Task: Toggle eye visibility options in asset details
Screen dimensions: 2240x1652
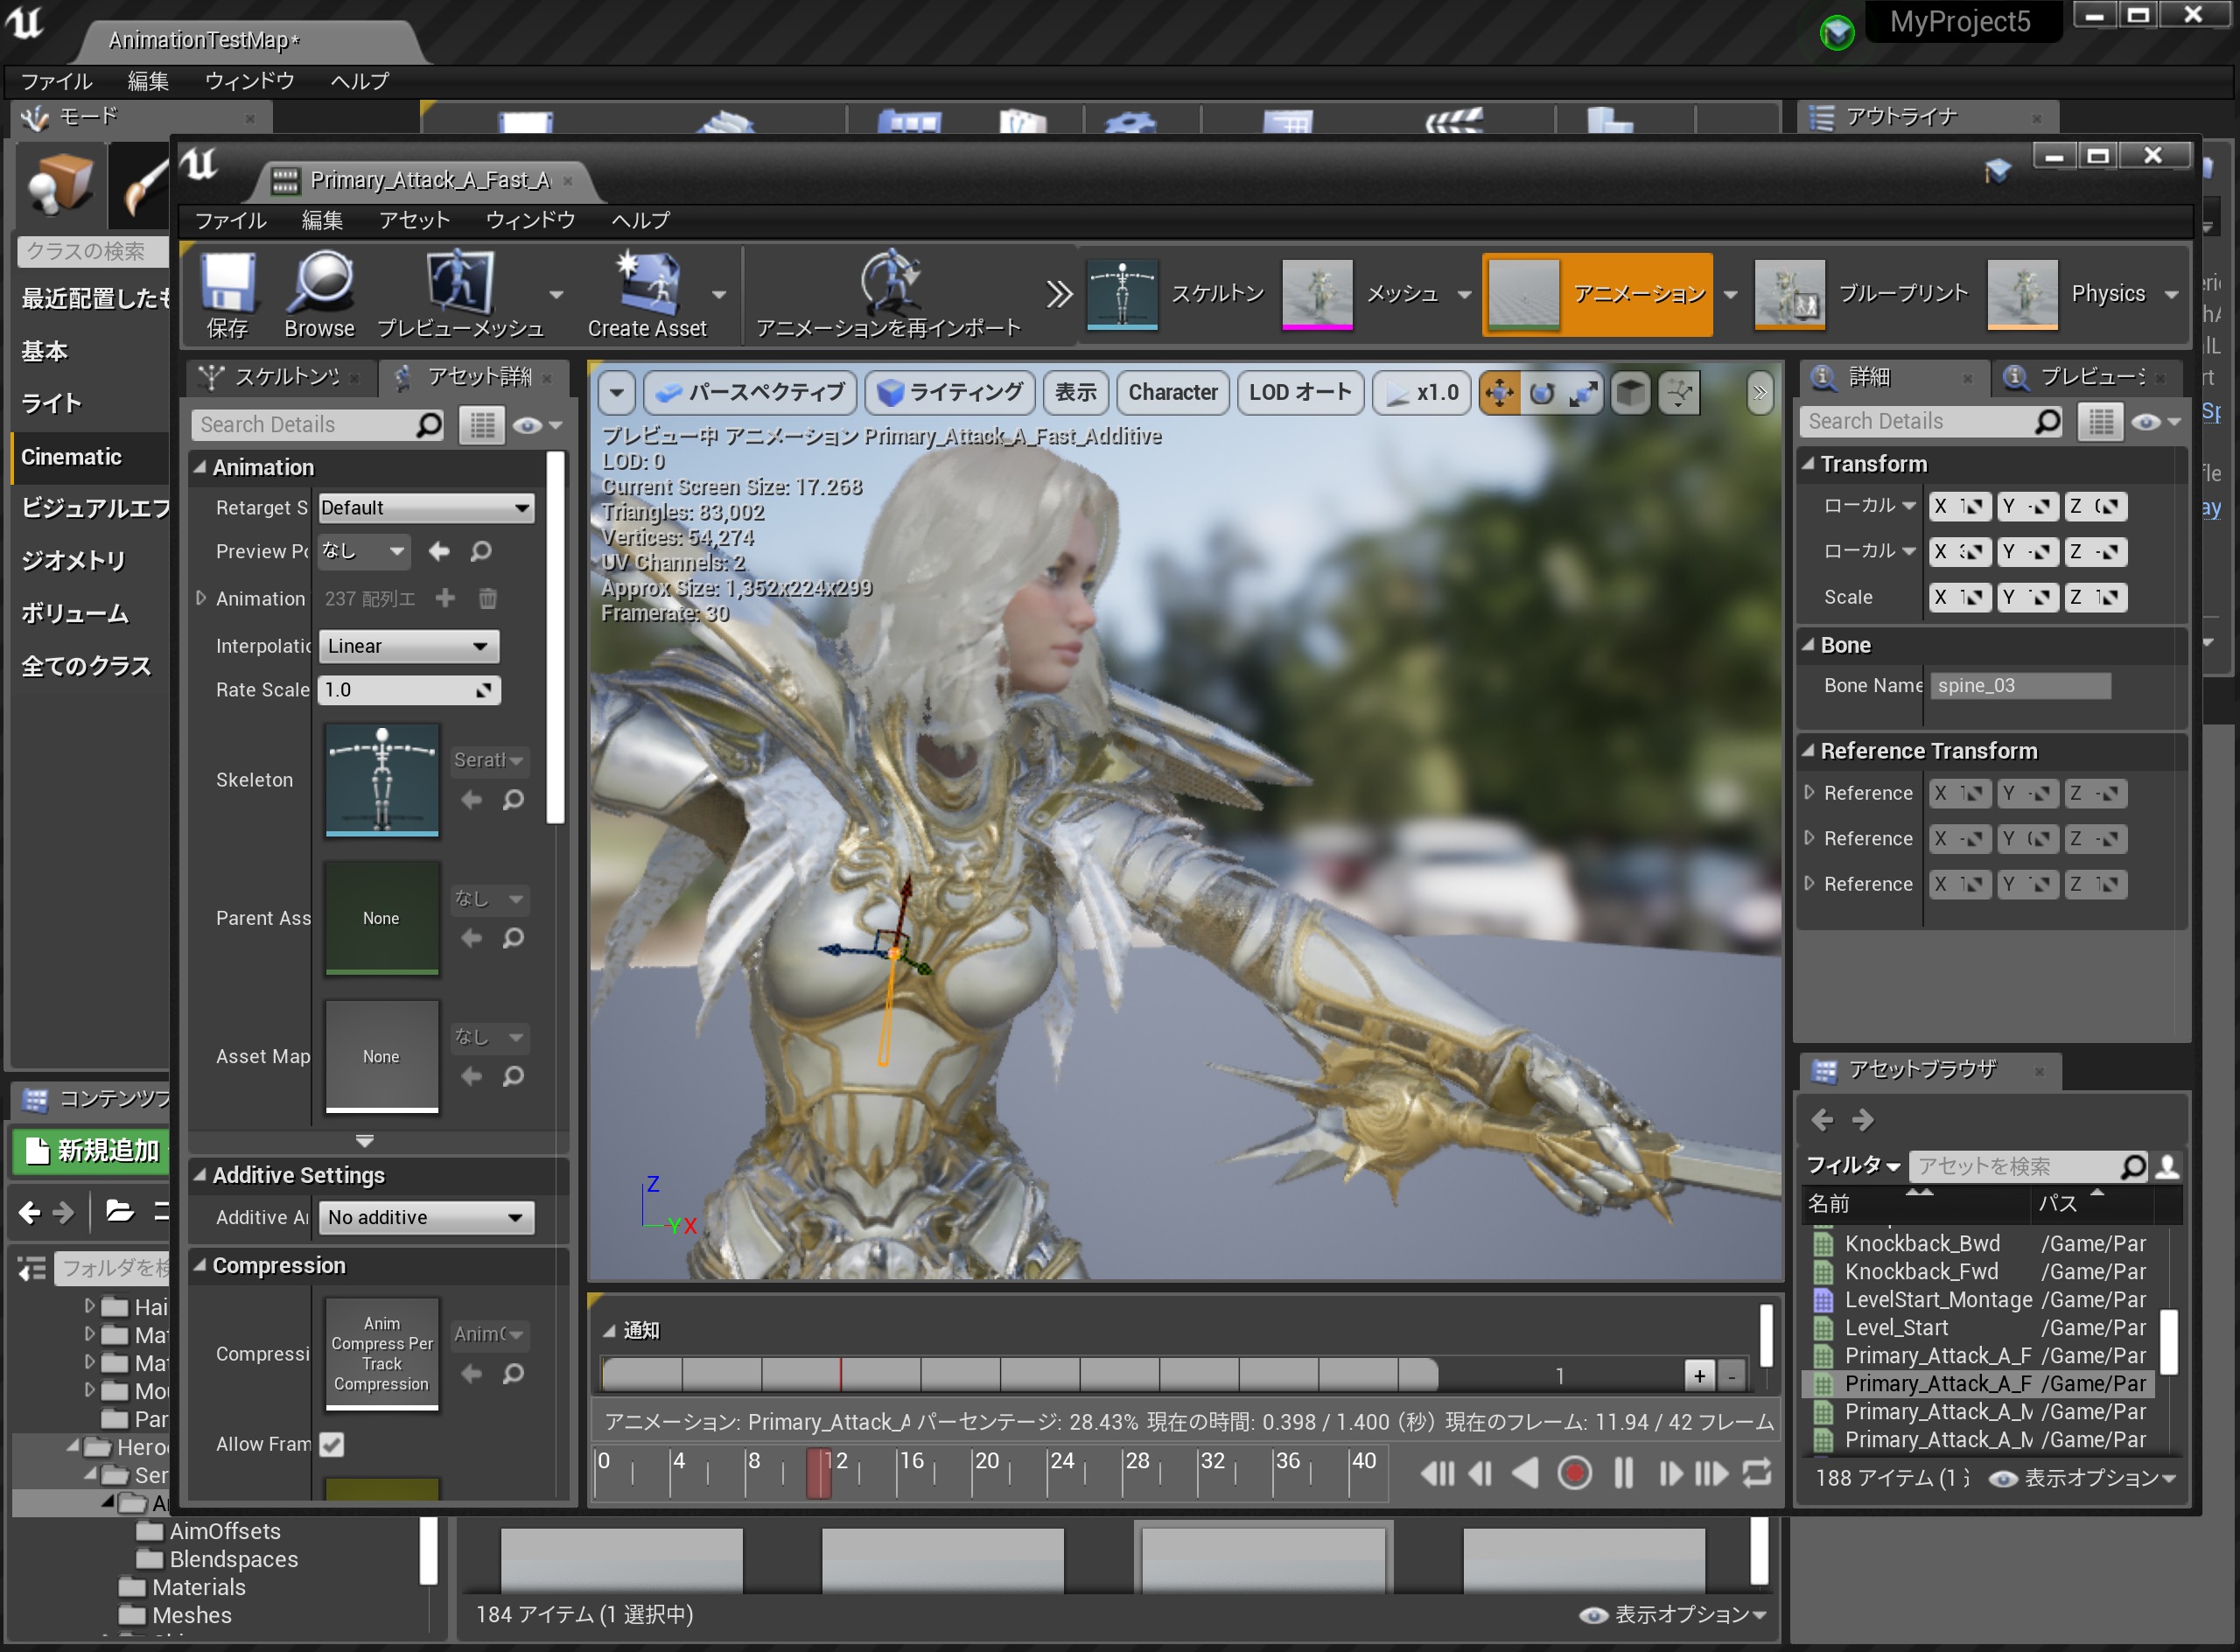Action: point(527,426)
